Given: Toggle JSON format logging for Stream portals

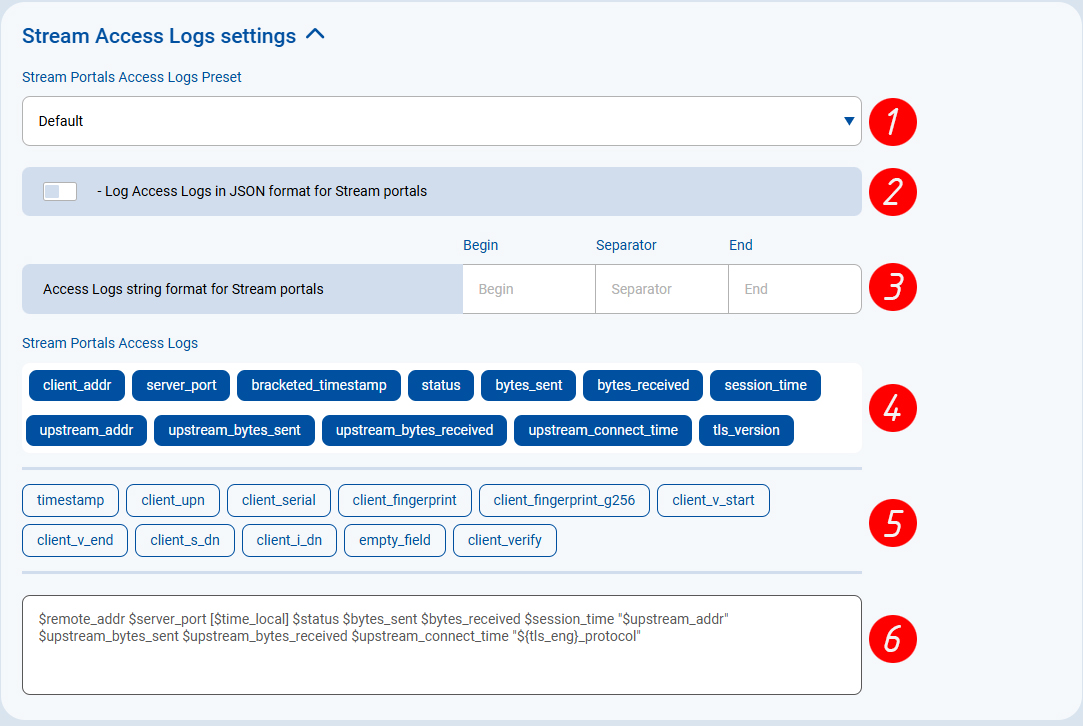Looking at the screenshot, I should (60, 191).
